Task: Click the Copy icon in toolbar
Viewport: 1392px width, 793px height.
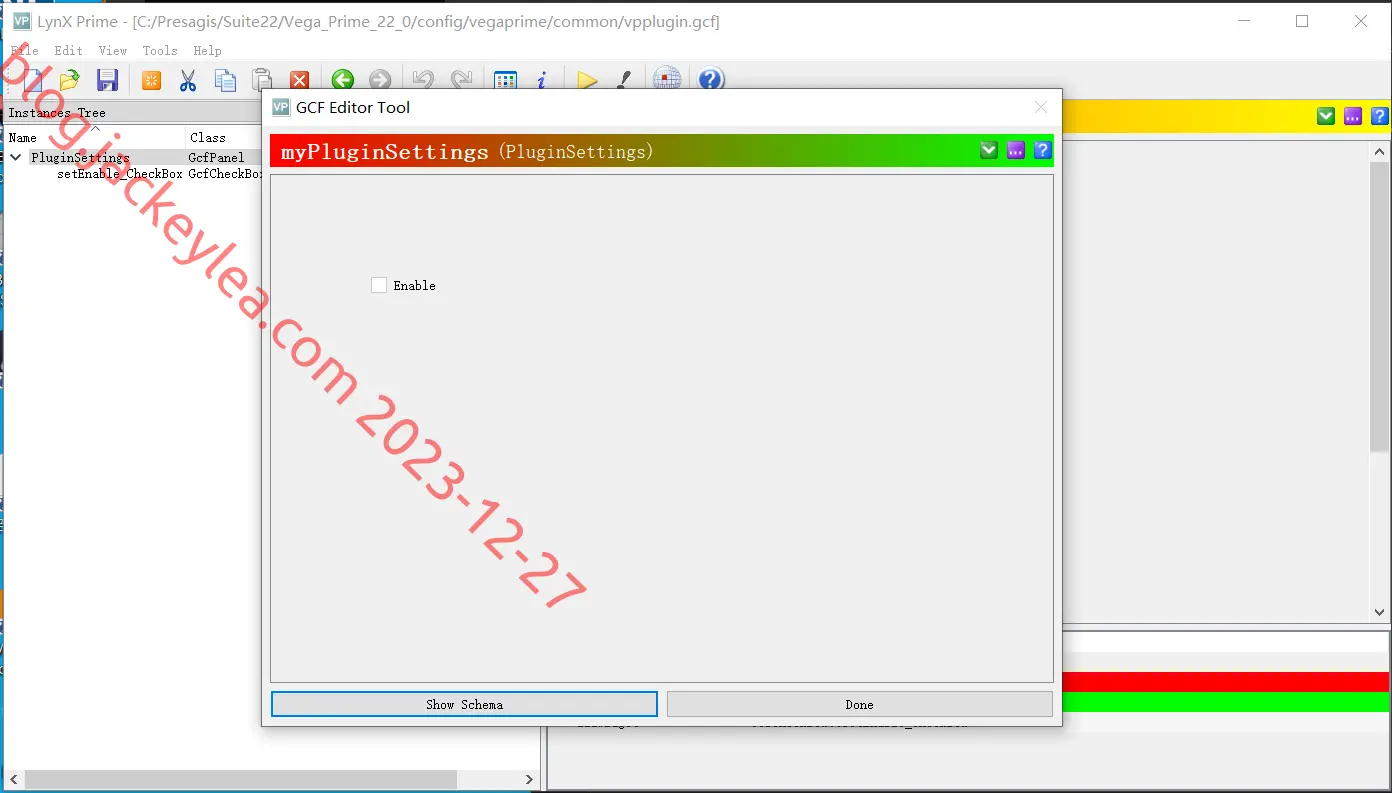Action: click(225, 80)
